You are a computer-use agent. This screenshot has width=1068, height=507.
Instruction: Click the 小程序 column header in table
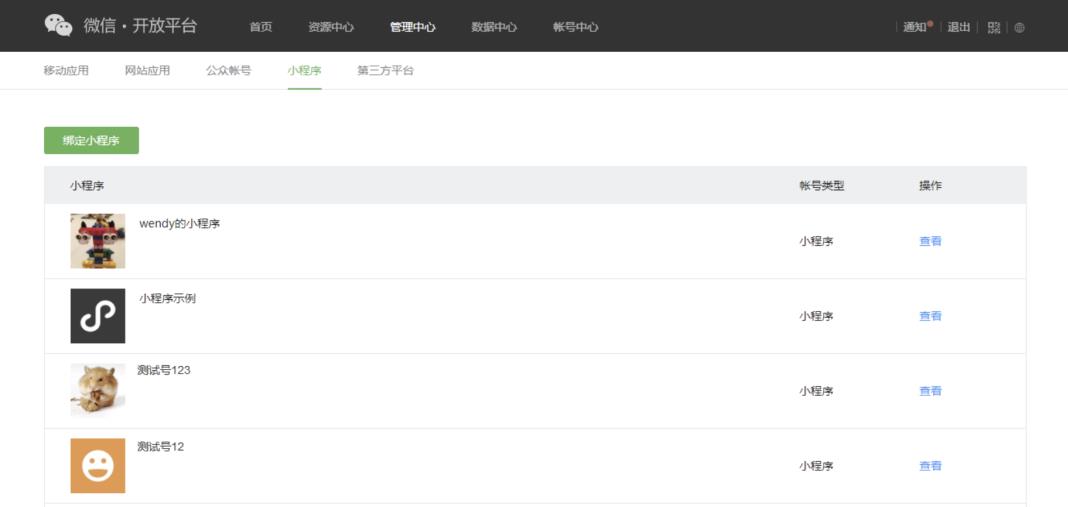pos(87,185)
